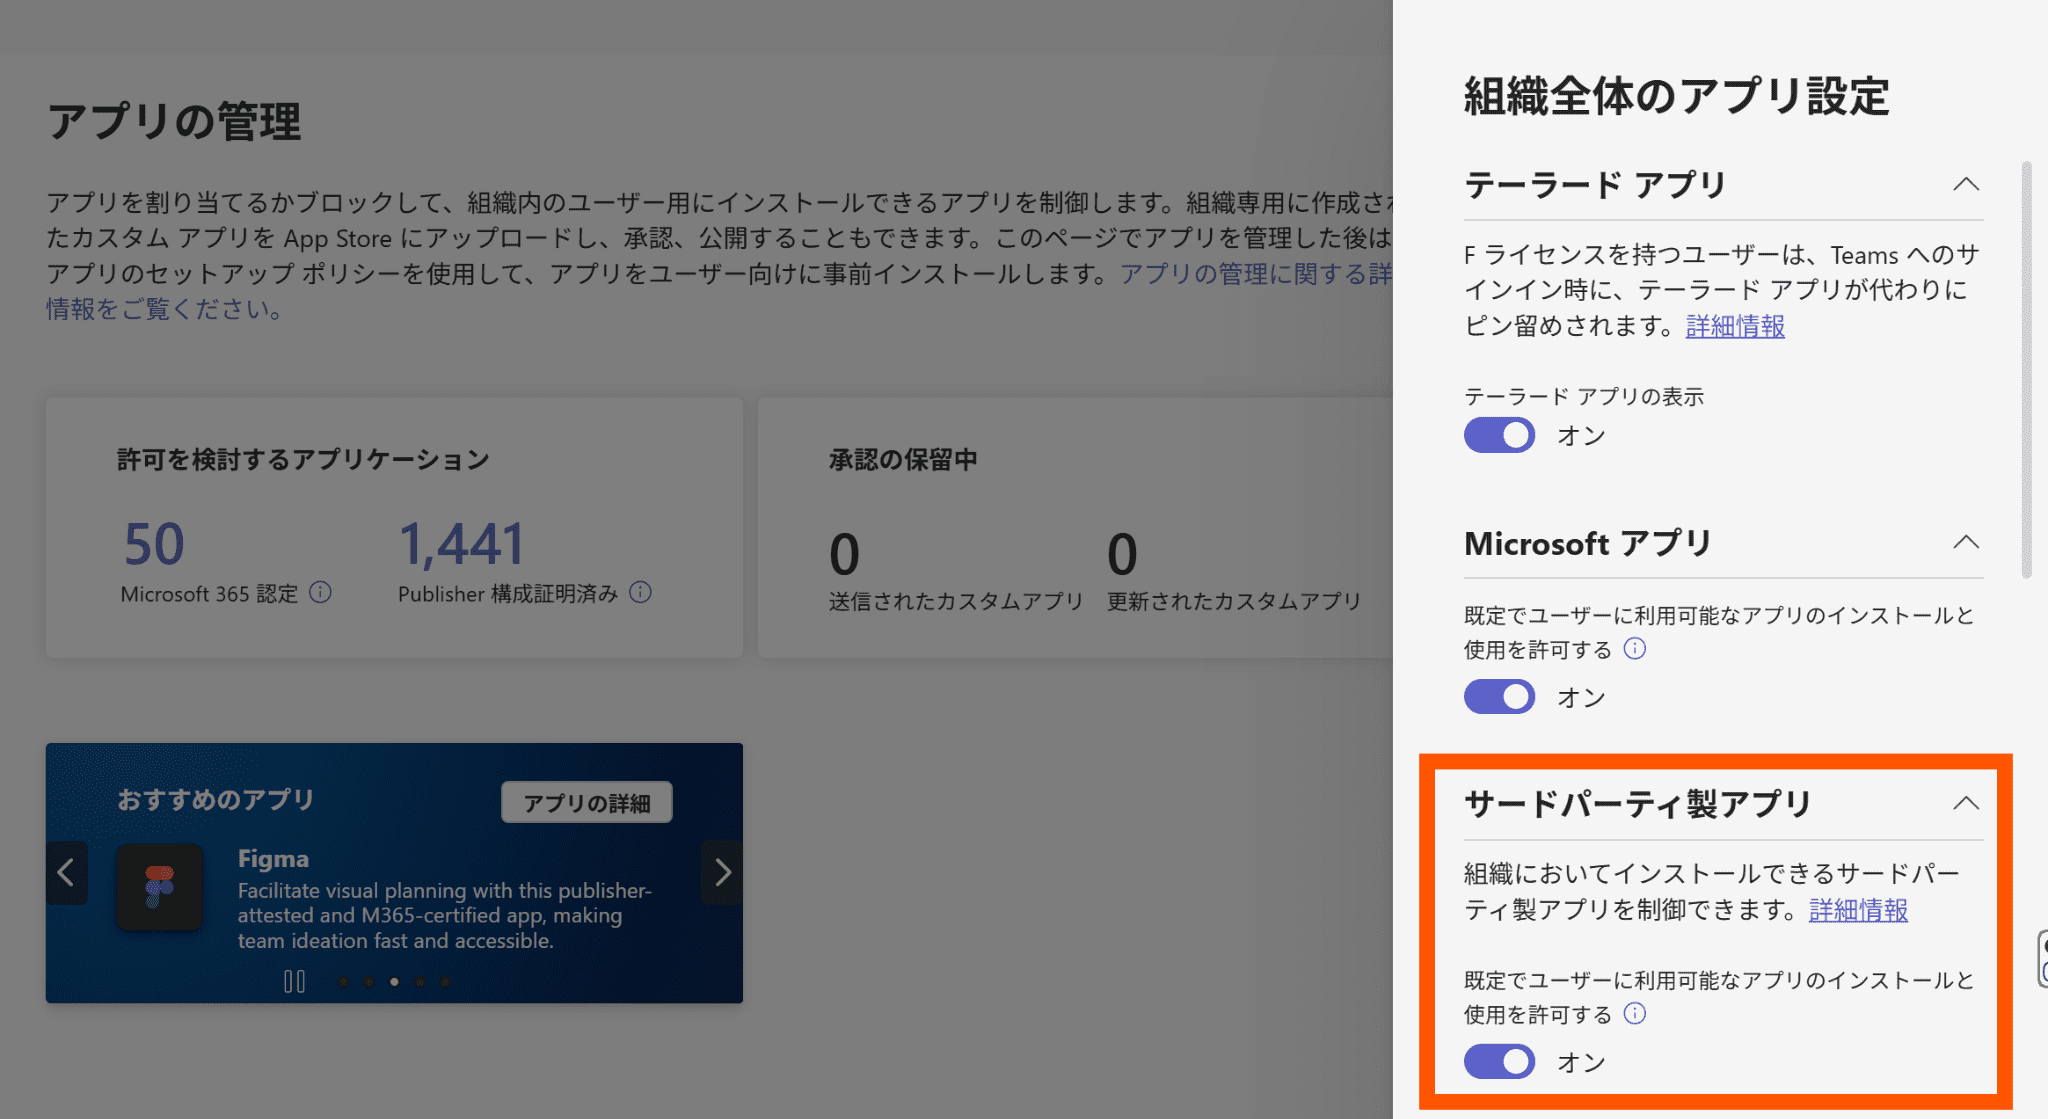Click info icon in サードパーティ製アプリ section
The width and height of the screenshot is (2048, 1119).
pos(1634,1014)
